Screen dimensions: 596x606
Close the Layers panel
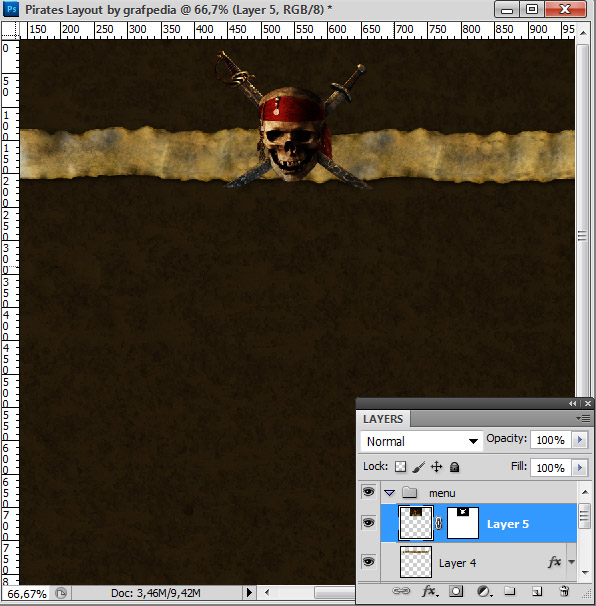(588, 403)
